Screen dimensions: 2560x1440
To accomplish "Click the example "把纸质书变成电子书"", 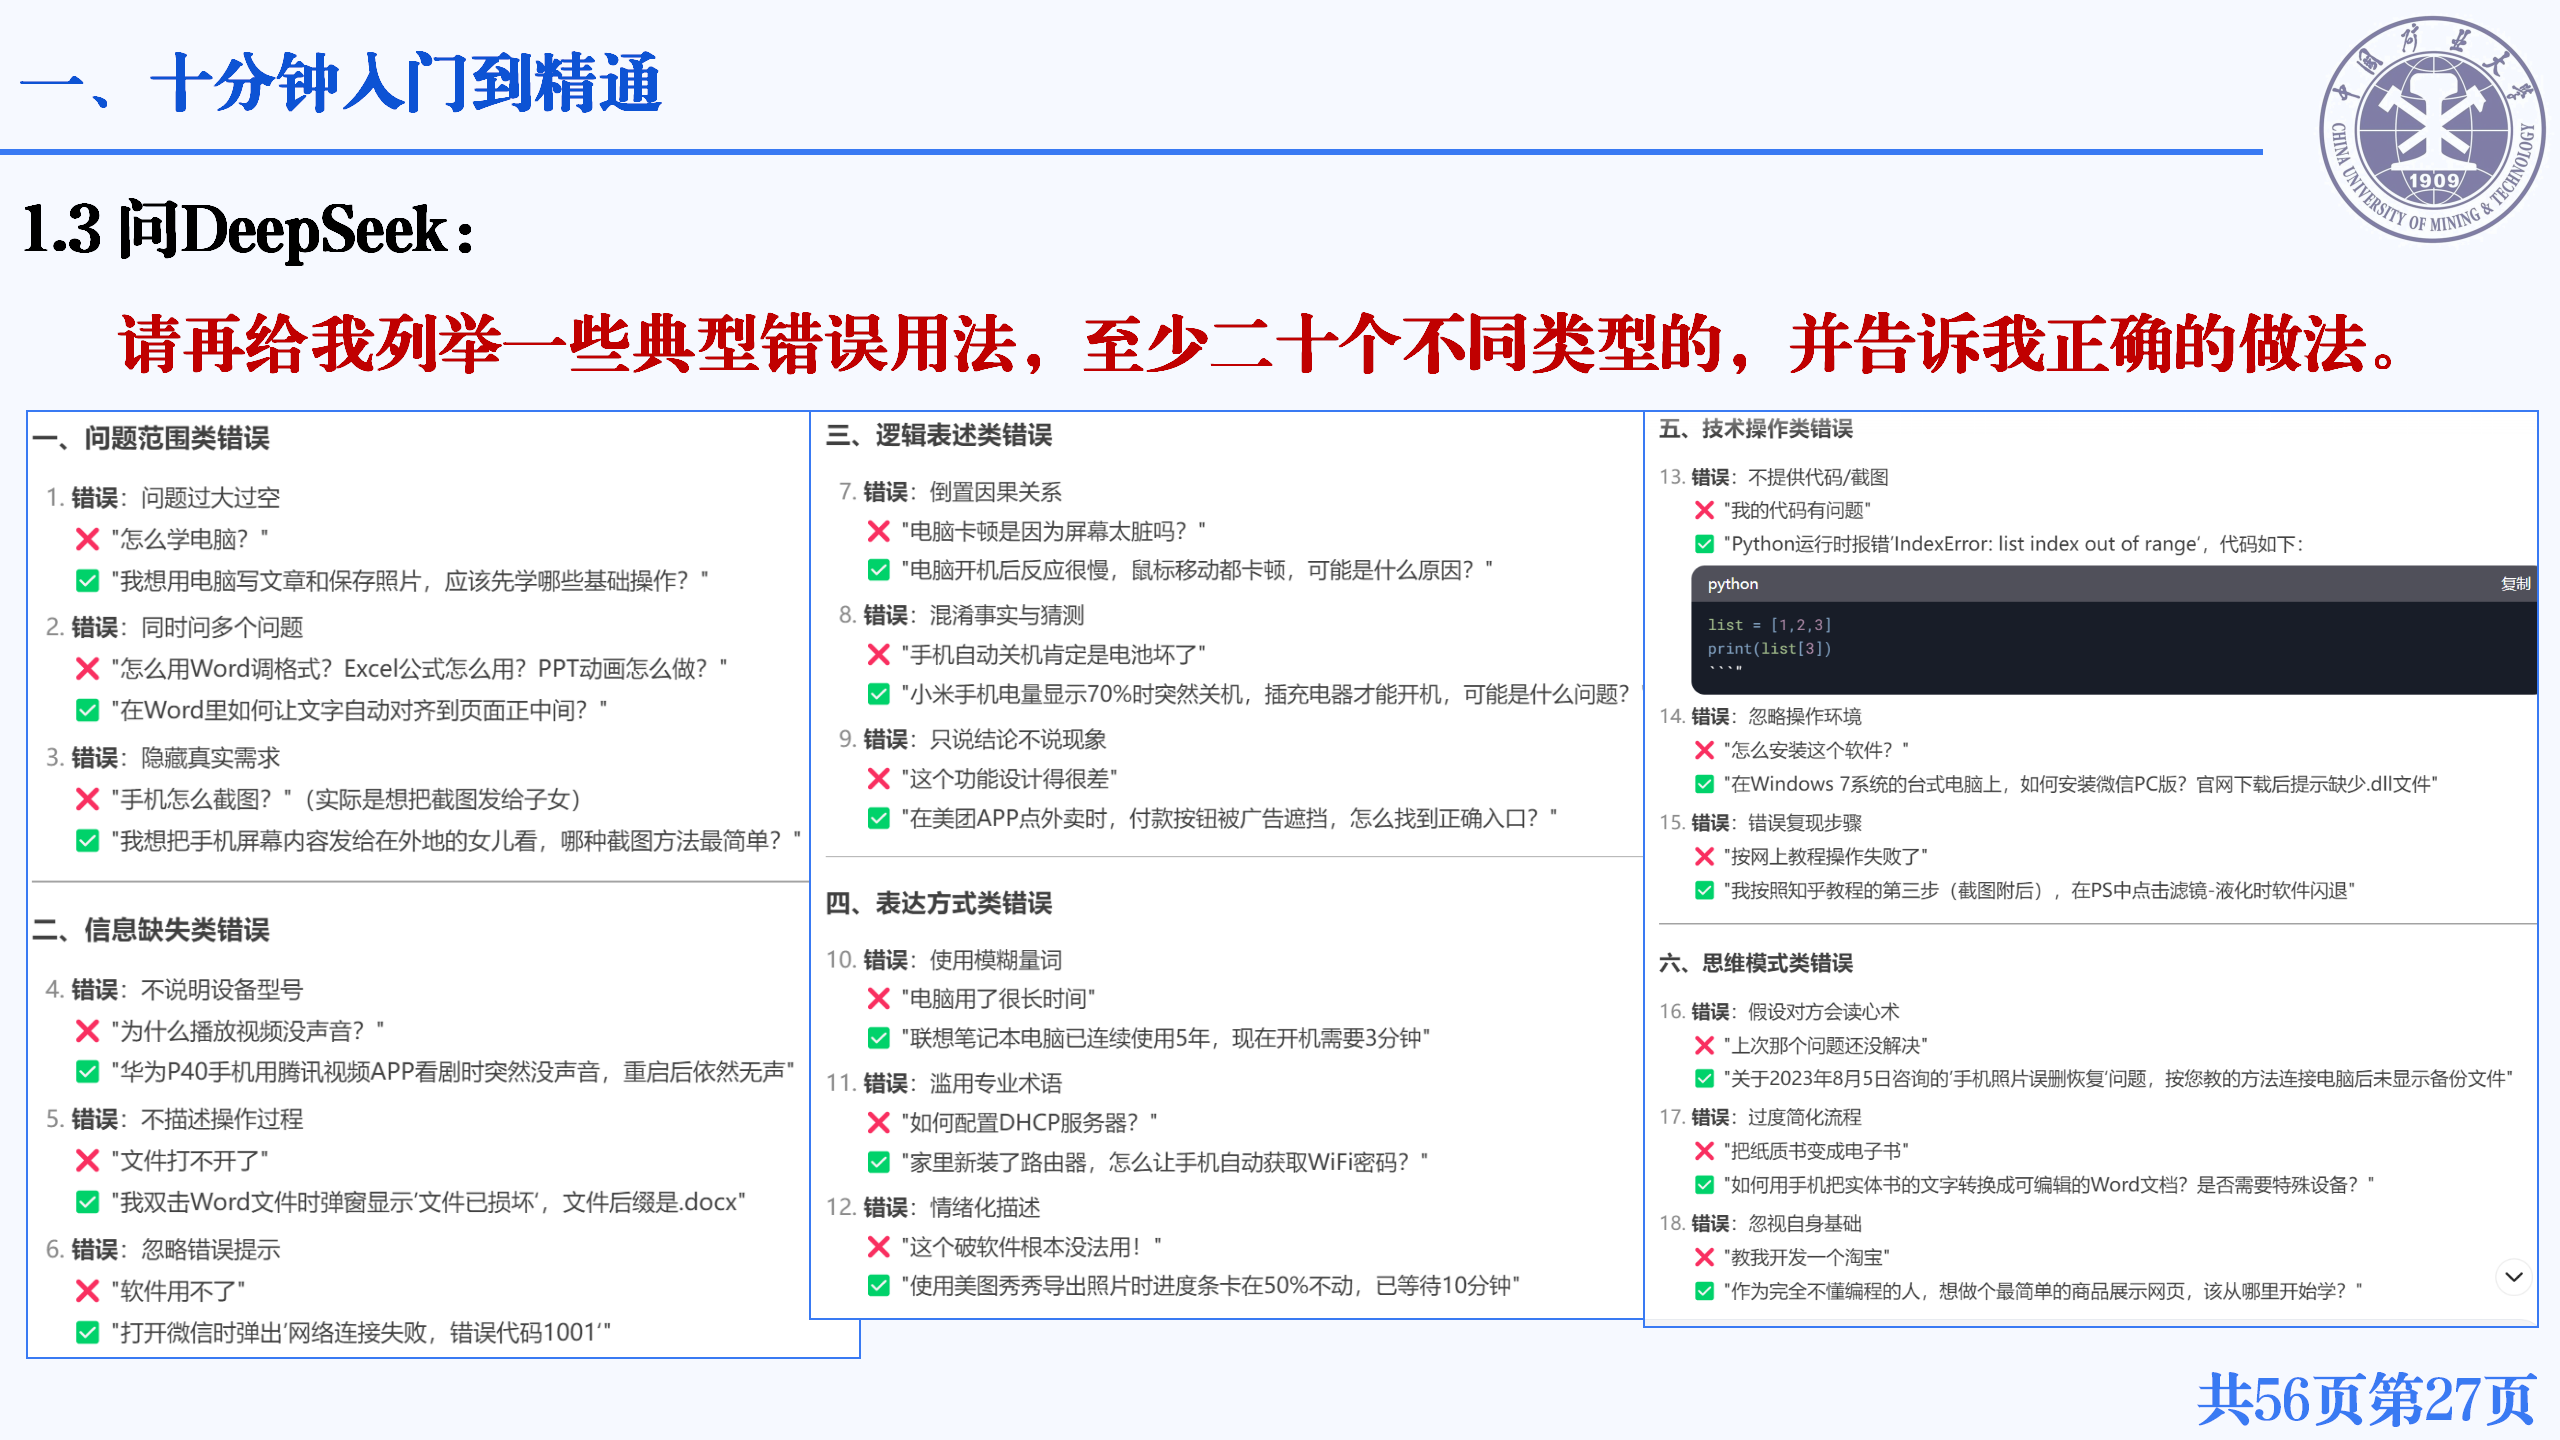I will (x=1816, y=1151).
